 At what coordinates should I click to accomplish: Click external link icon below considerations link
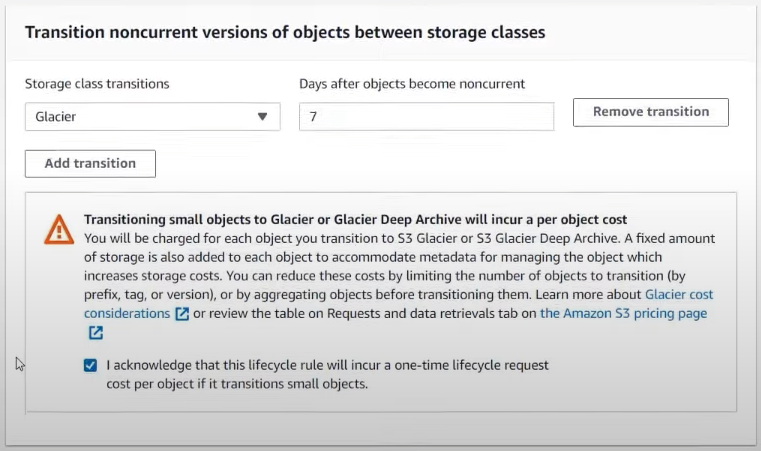click(x=96, y=333)
